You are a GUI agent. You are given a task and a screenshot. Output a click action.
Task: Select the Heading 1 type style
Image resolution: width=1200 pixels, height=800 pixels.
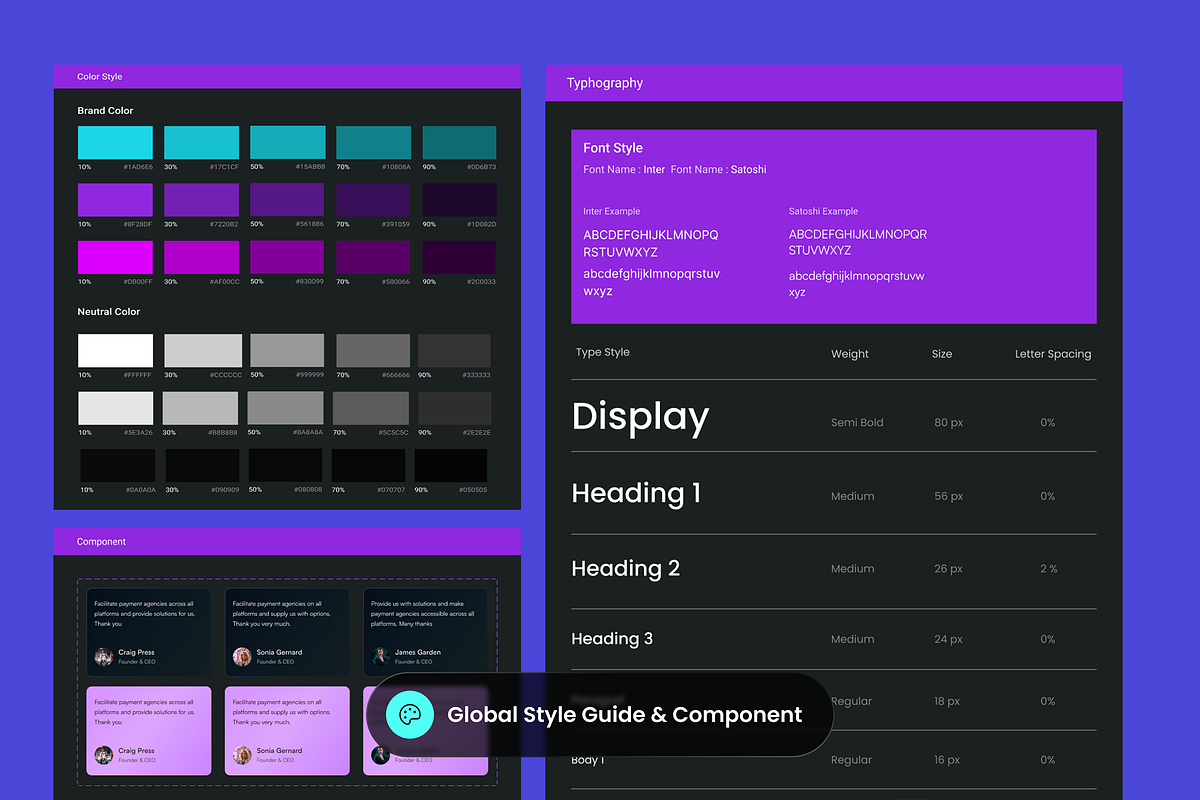pyautogui.click(x=636, y=493)
